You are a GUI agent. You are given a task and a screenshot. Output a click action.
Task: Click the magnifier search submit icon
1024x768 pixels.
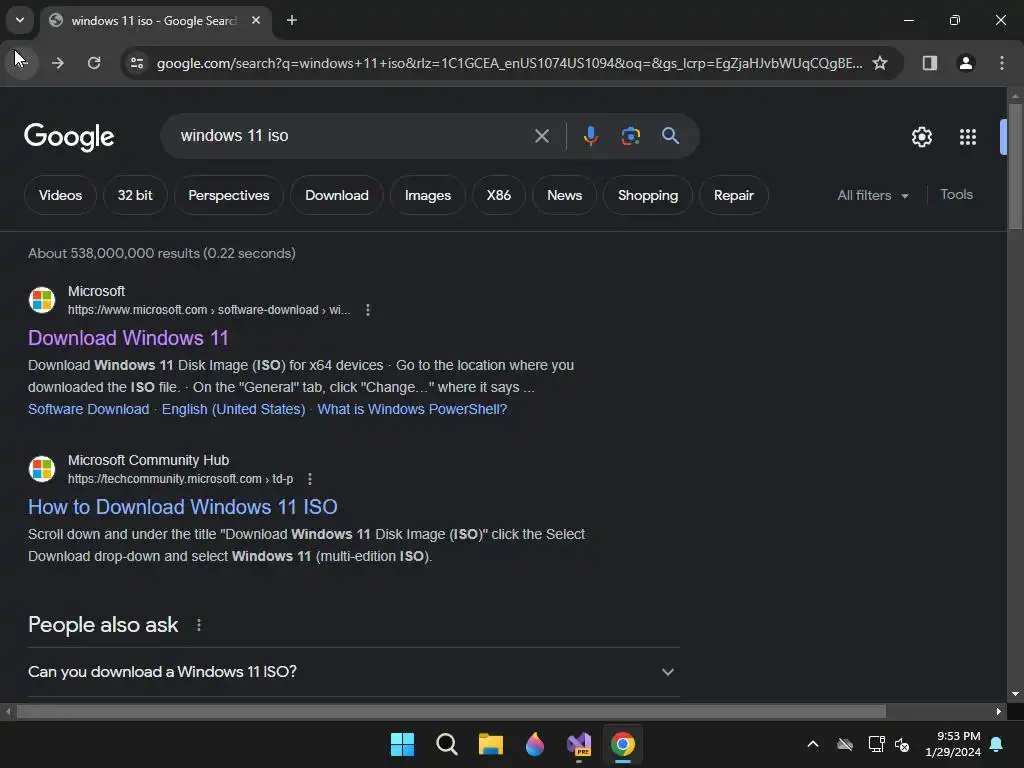(x=670, y=136)
